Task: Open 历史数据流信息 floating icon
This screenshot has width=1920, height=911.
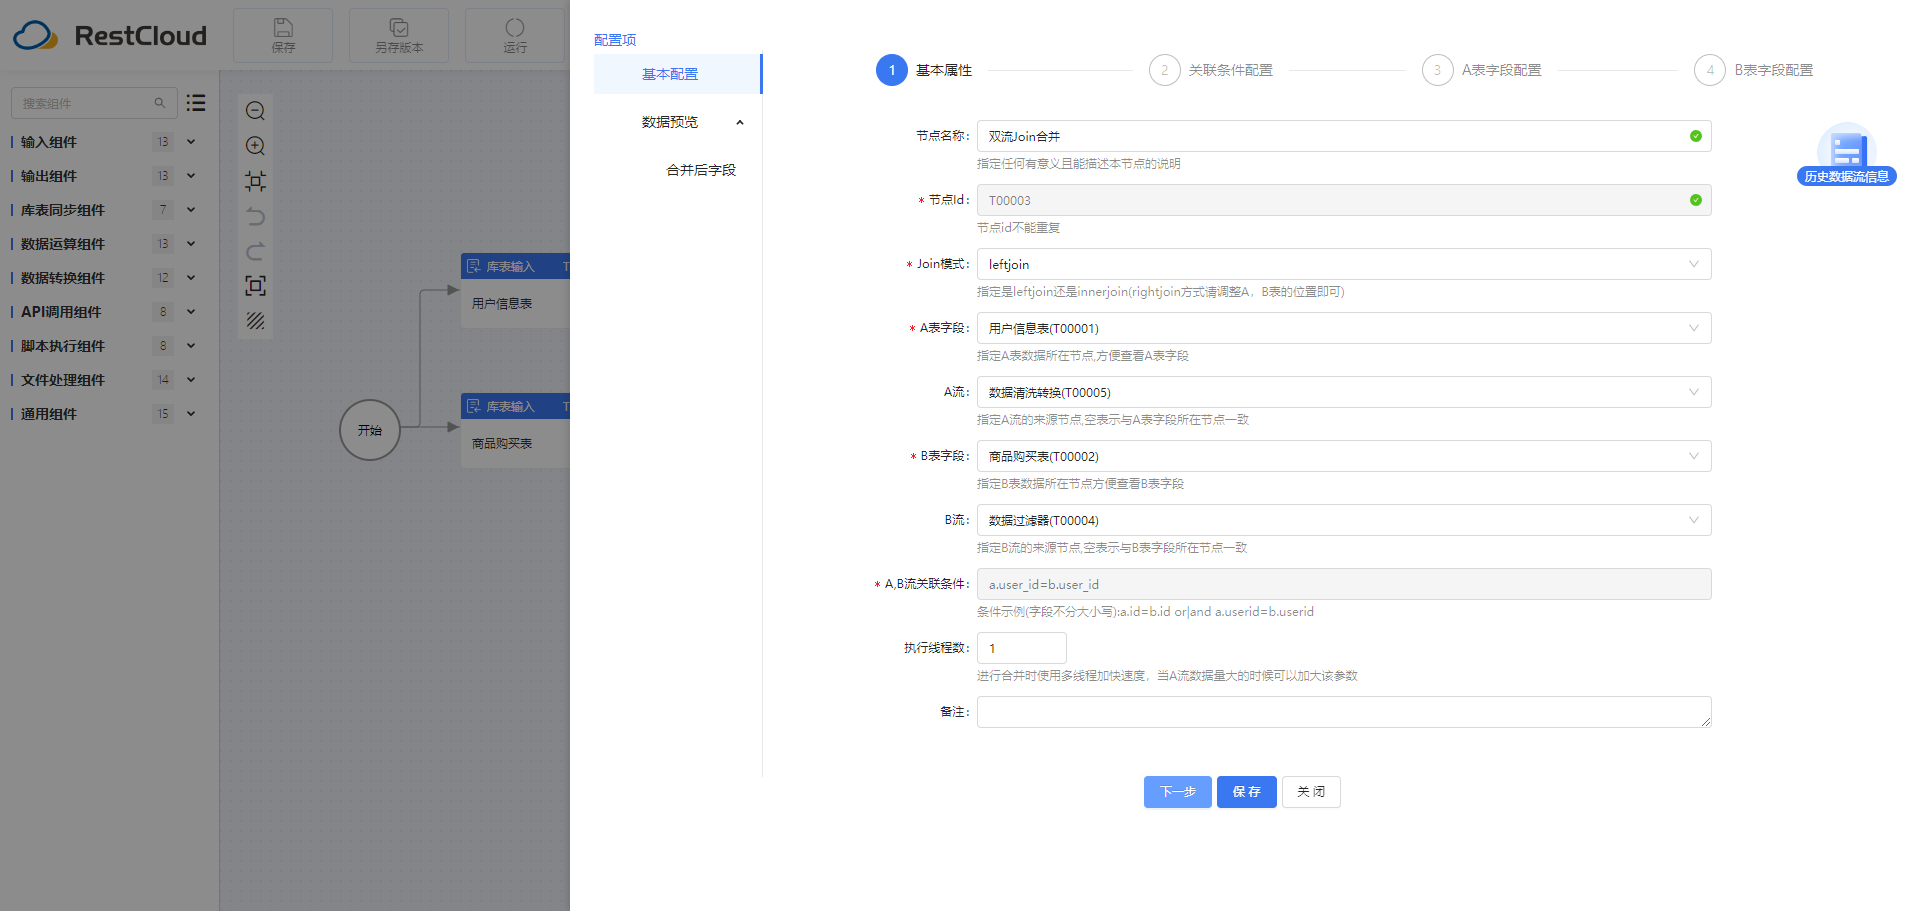Action: coord(1846,155)
